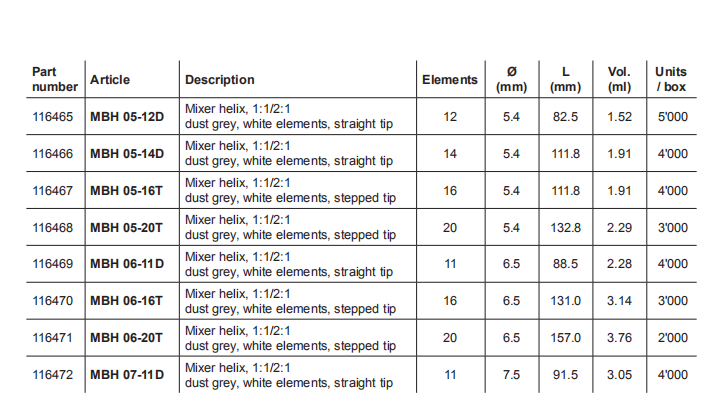This screenshot has height=420, width=726.
Task: Select the MBH 05-20T description cell
Action: pos(290,227)
